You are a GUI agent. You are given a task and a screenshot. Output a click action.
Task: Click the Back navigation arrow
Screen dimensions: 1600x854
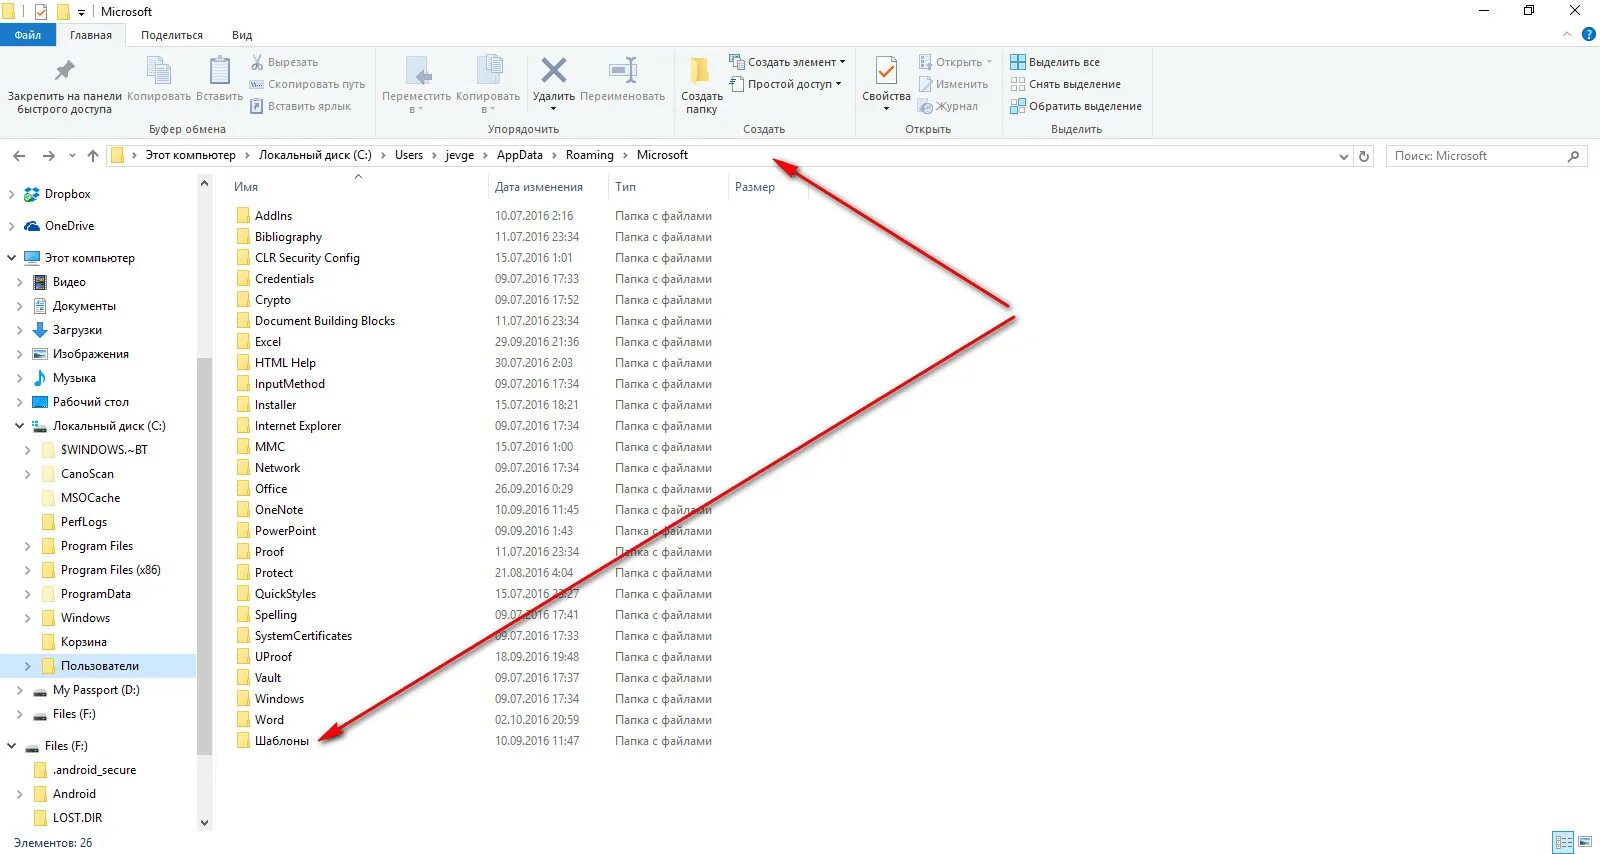coord(19,156)
